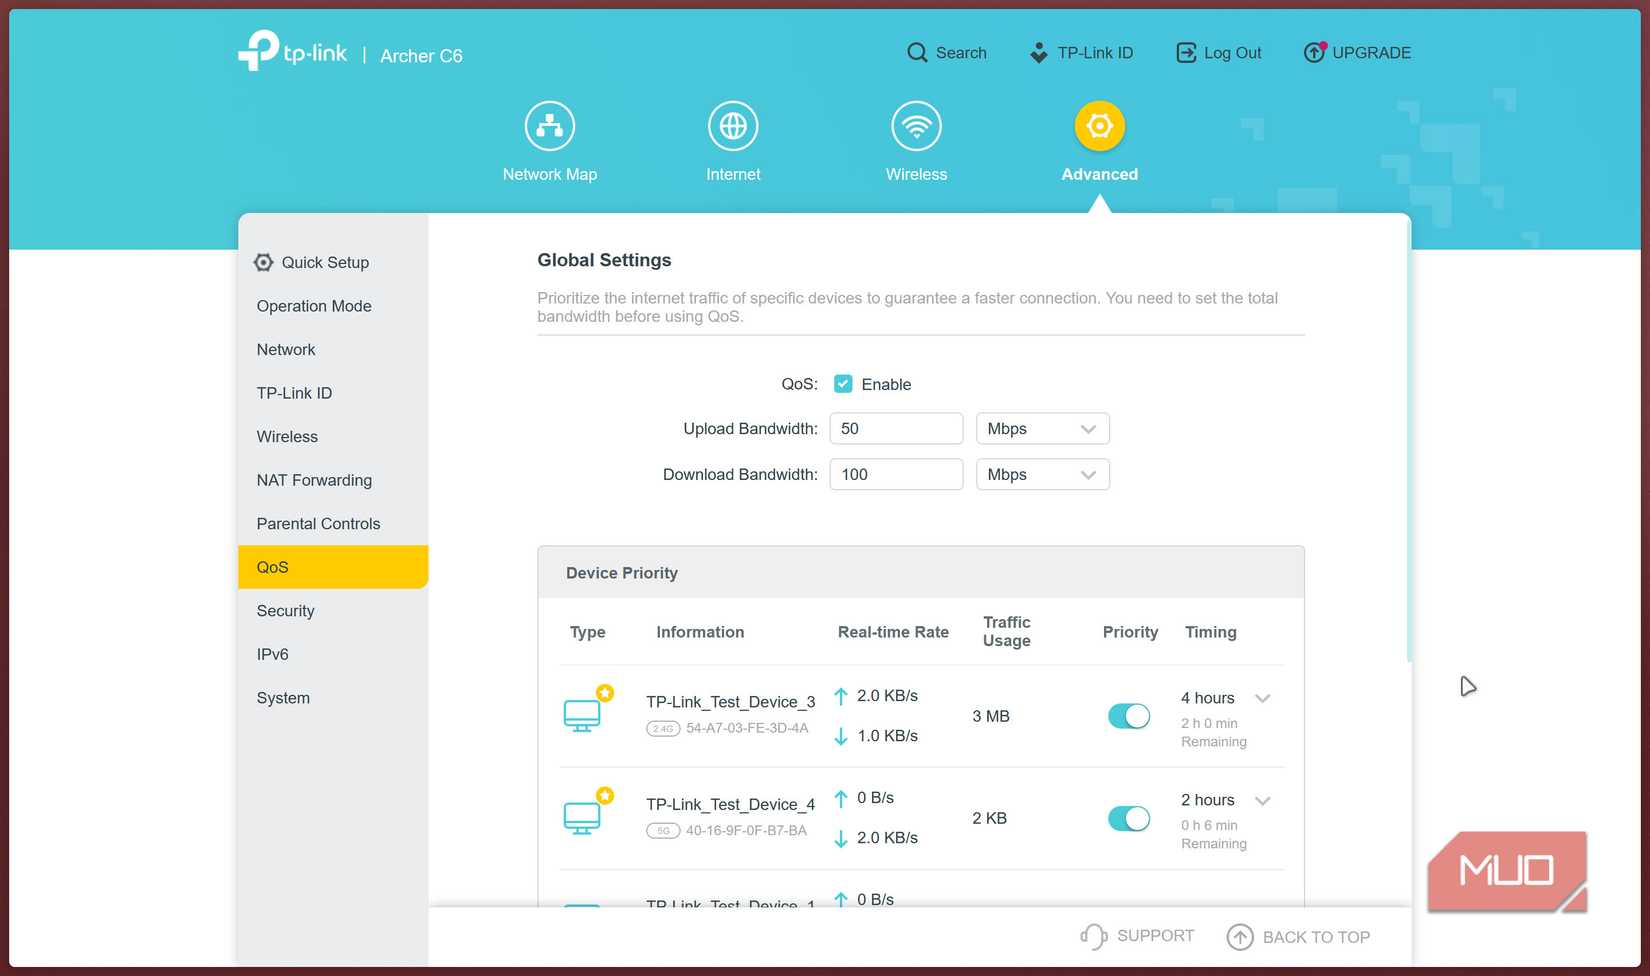Image resolution: width=1650 pixels, height=976 pixels.
Task: Click the Upload Bandwidth input field
Action: (896, 429)
